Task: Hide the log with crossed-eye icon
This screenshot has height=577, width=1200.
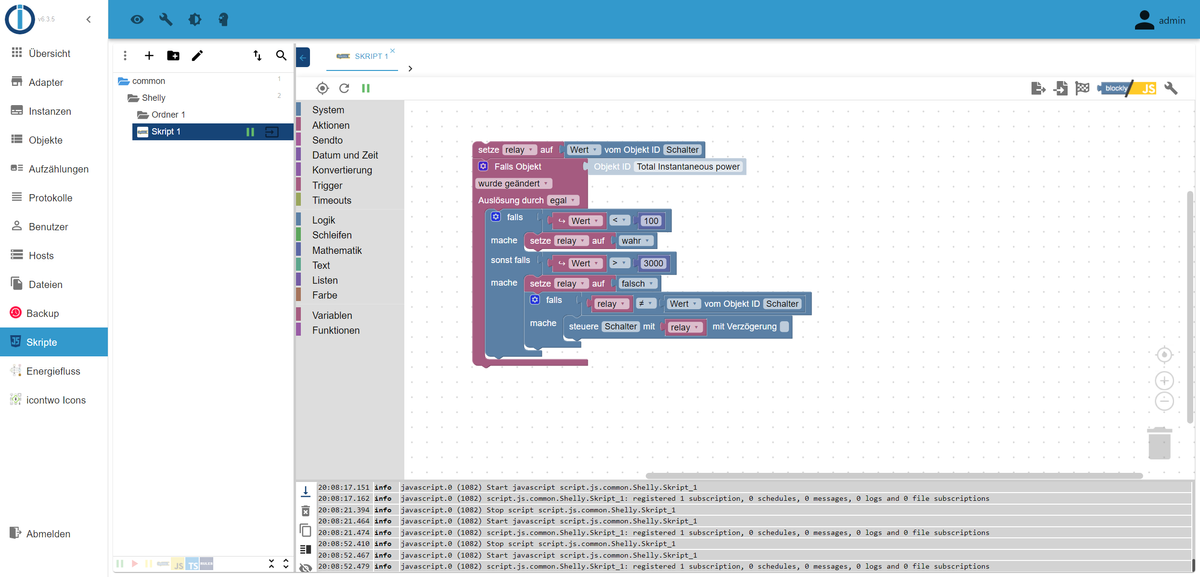Action: coord(306,568)
